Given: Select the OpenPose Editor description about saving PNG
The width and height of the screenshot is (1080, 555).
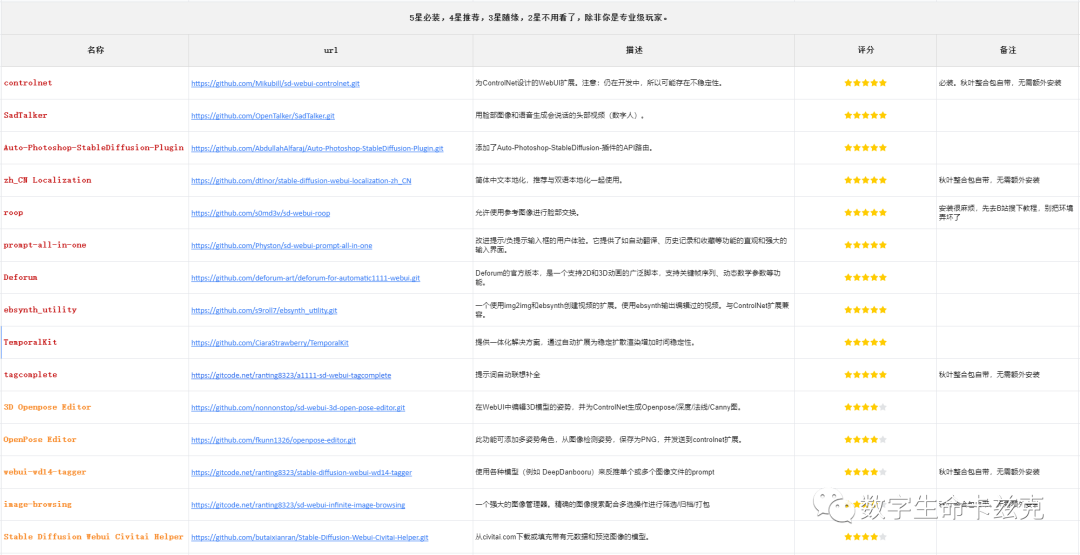Looking at the screenshot, I should coord(609,439).
